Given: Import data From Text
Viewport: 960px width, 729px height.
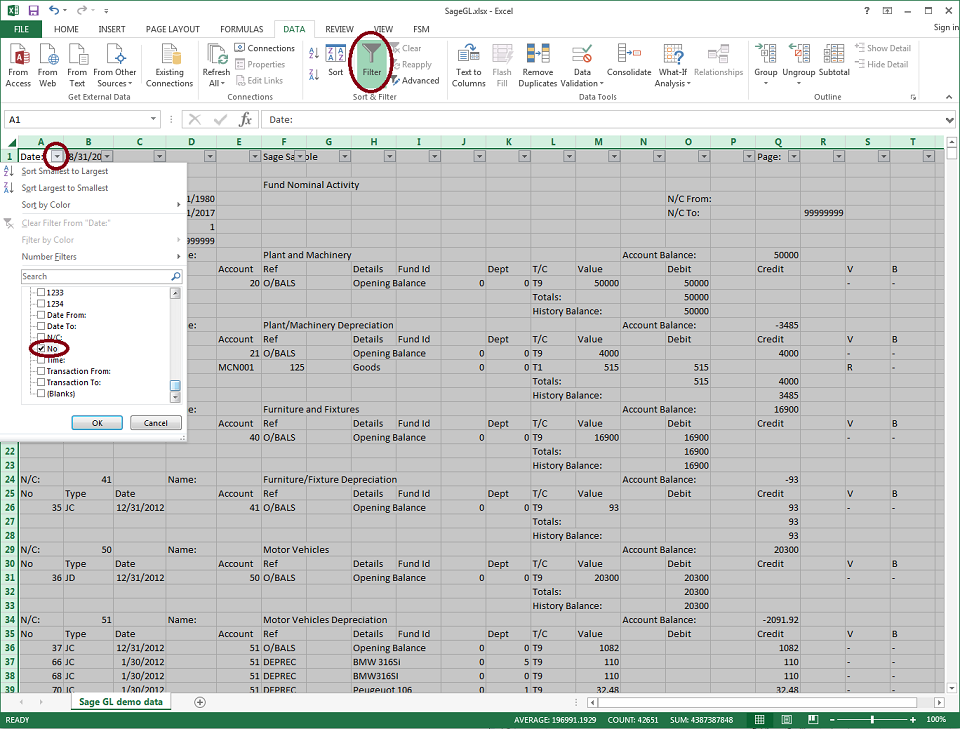Looking at the screenshot, I should [77, 66].
